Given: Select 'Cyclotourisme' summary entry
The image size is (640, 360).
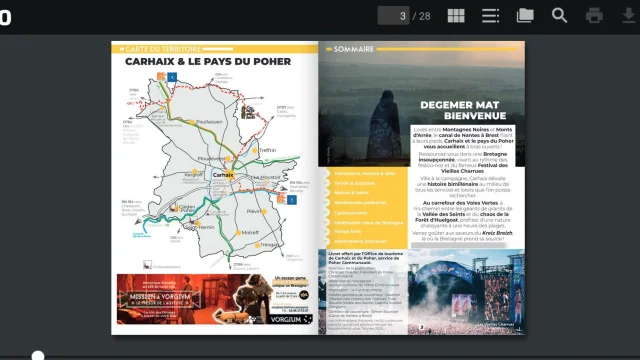Looking at the screenshot, I should point(351,213).
